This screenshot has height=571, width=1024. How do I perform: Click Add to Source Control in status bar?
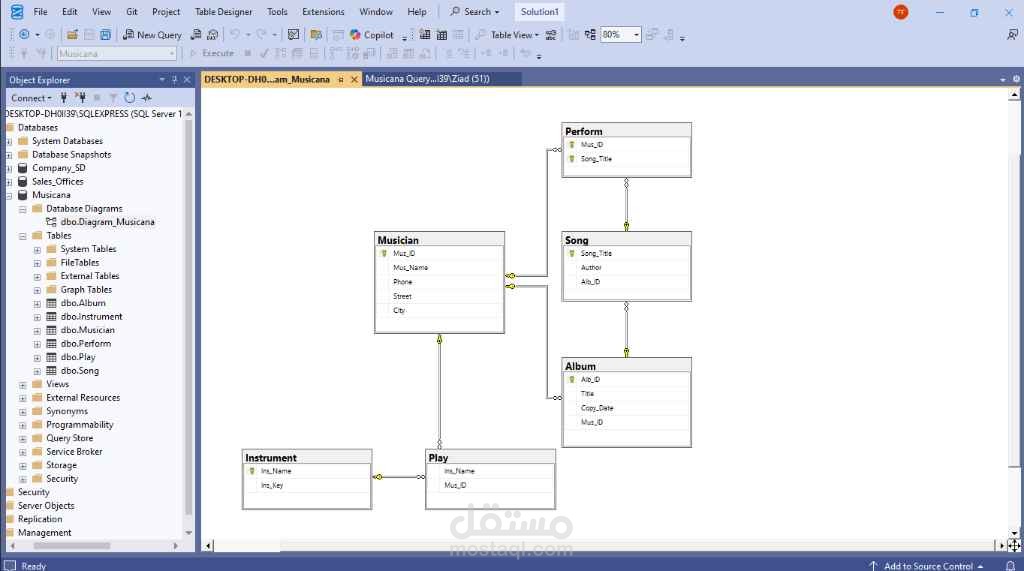pyautogui.click(x=926, y=566)
